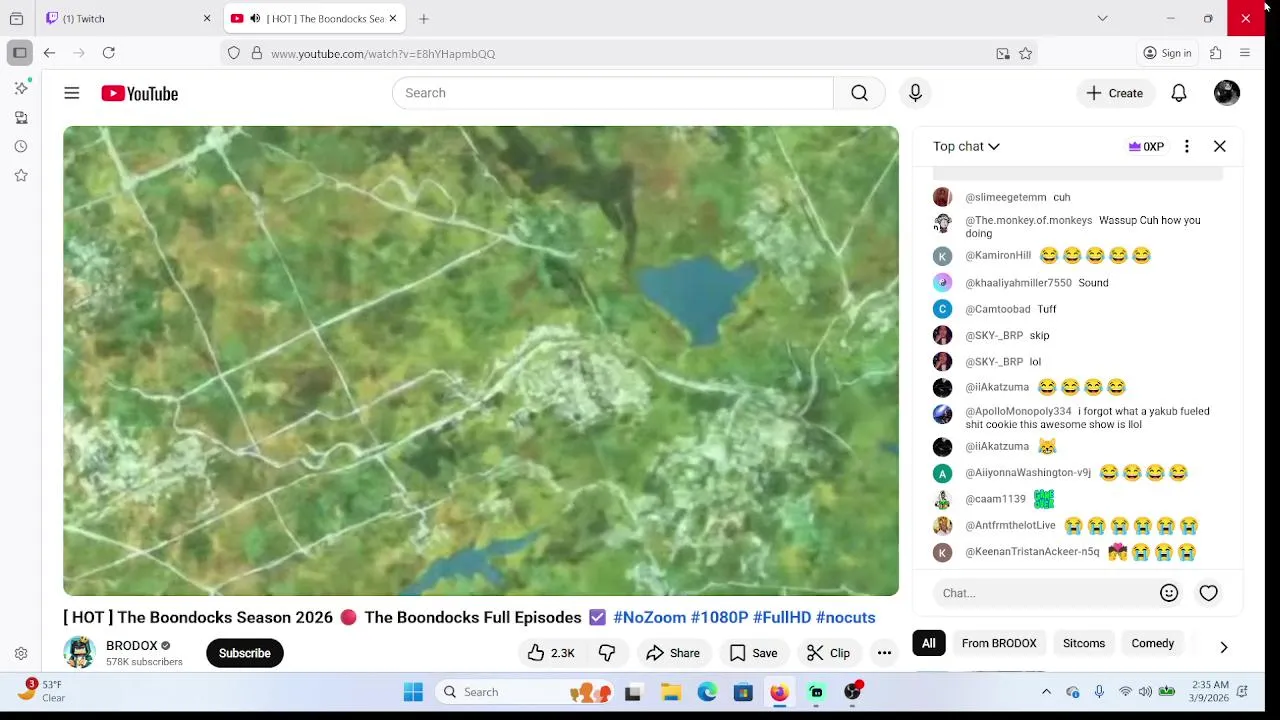Start voice search with the microphone
The width and height of the screenshot is (1280, 720).
[x=915, y=93]
